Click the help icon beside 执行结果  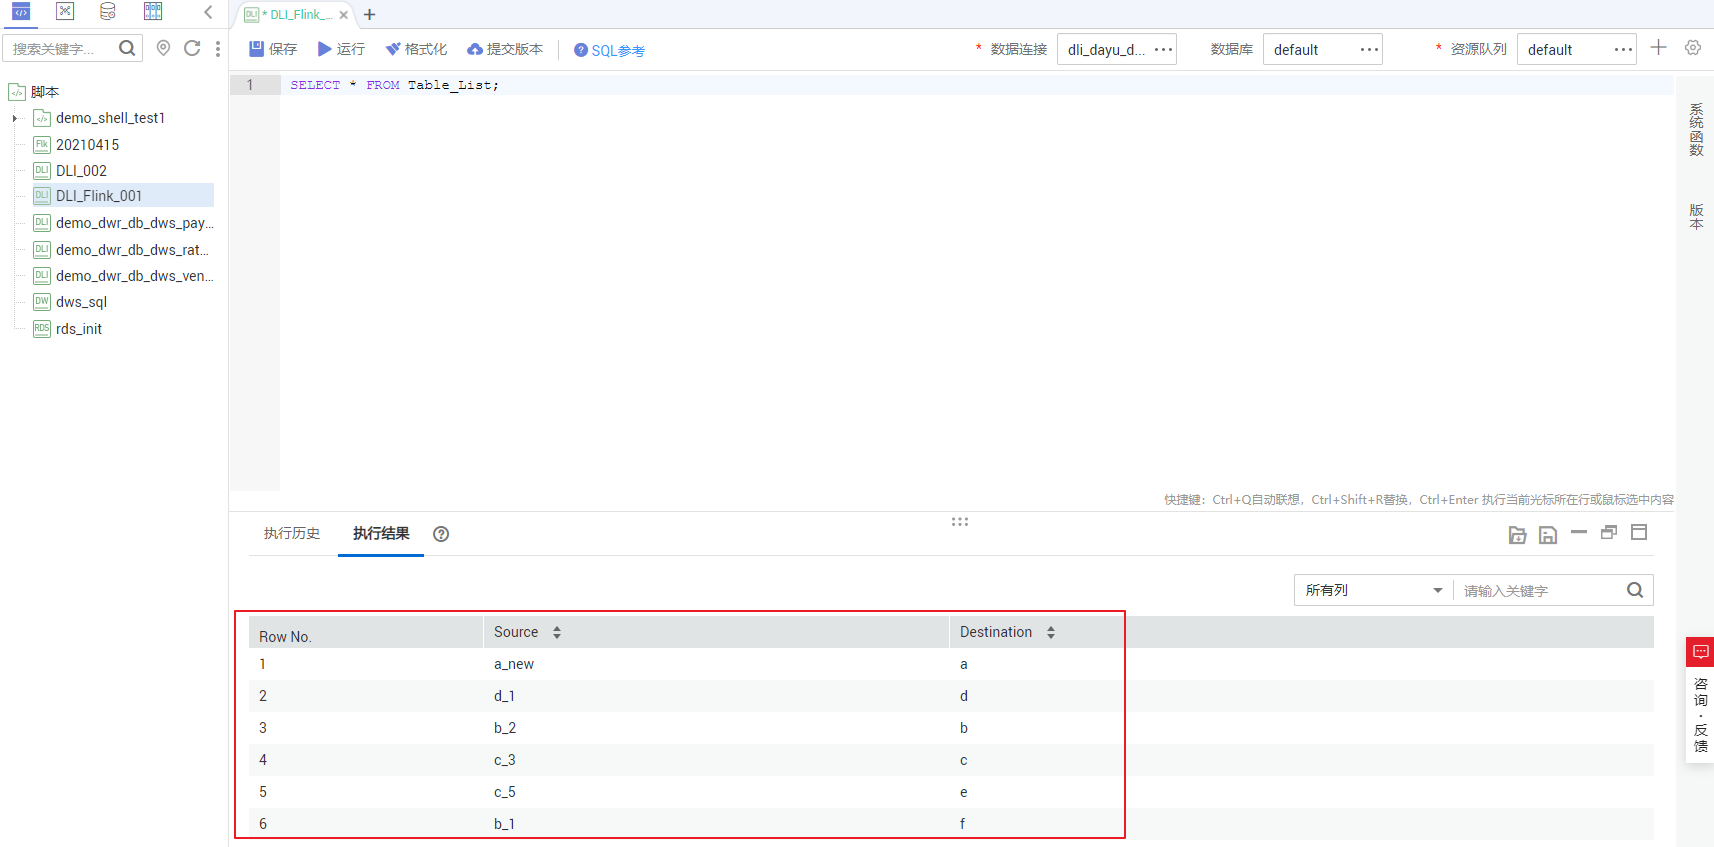click(441, 534)
